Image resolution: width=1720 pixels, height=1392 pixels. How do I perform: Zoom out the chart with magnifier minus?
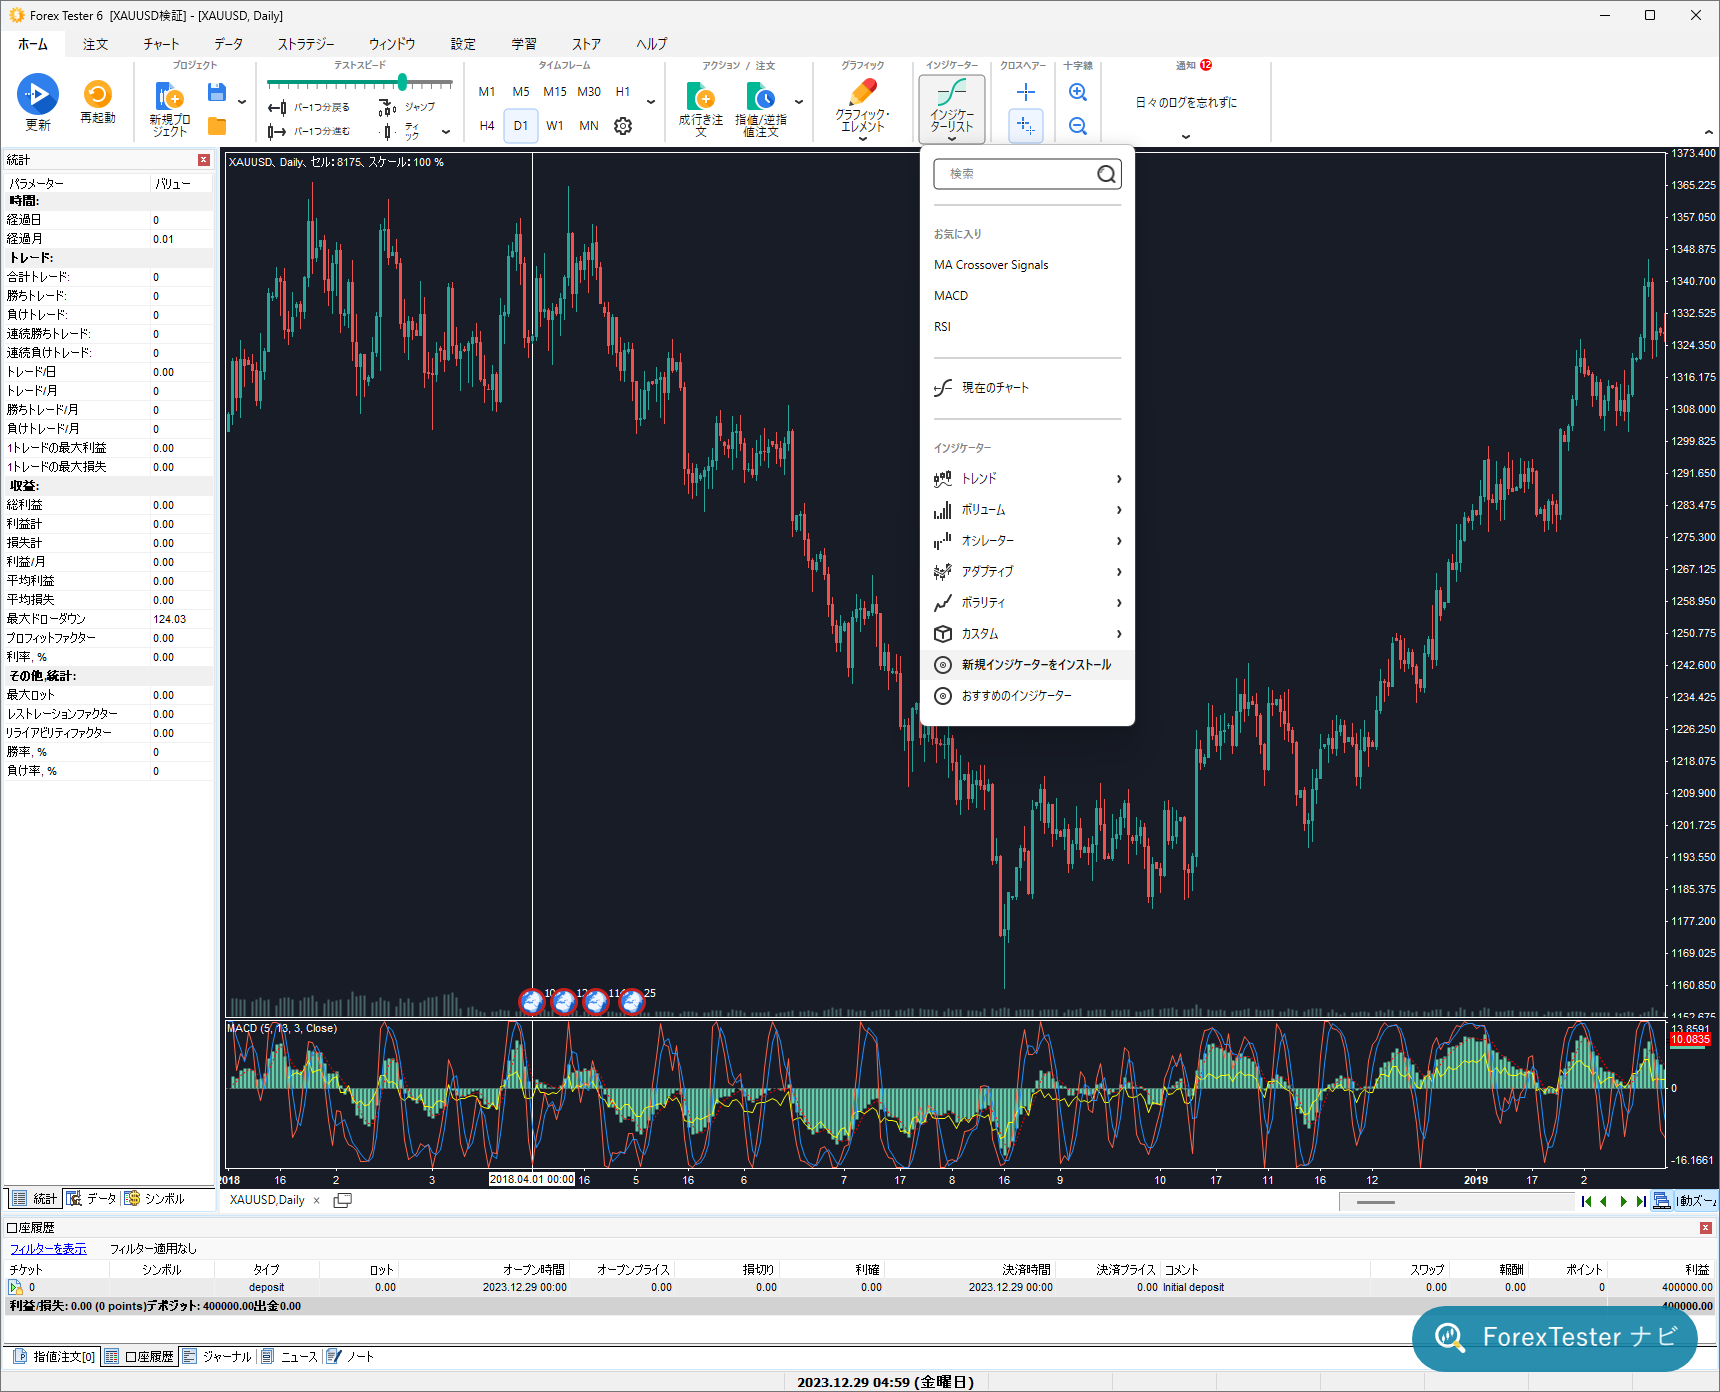tap(1078, 126)
